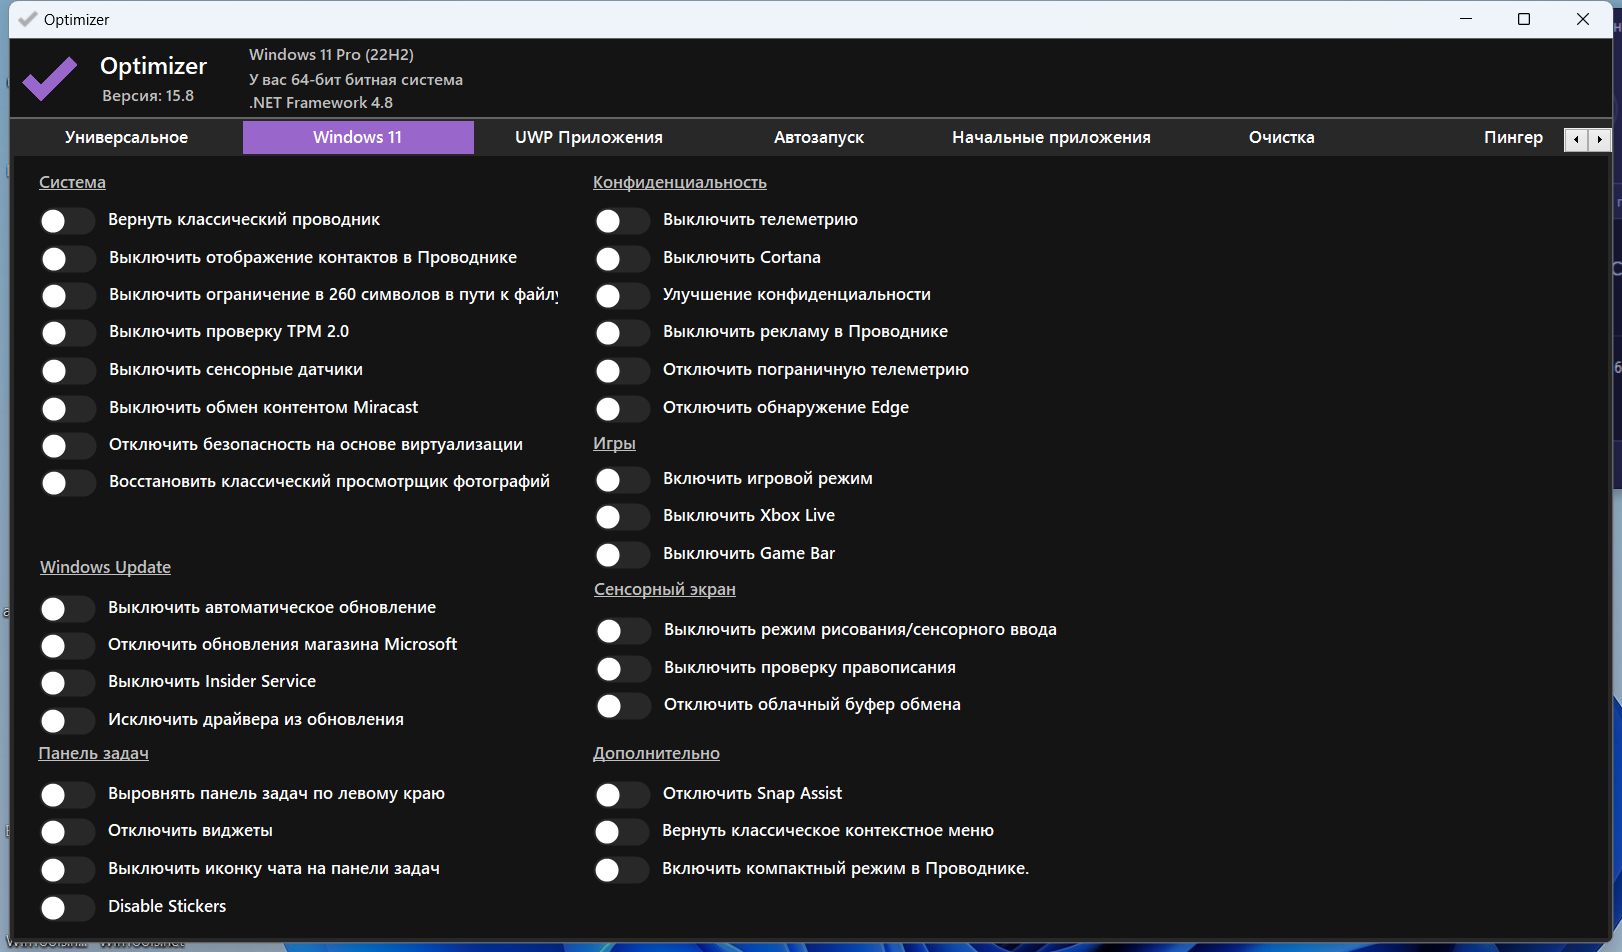This screenshot has height=952, width=1622.
Task: Click the small Optimizer title bar icon
Action: (x=28, y=19)
